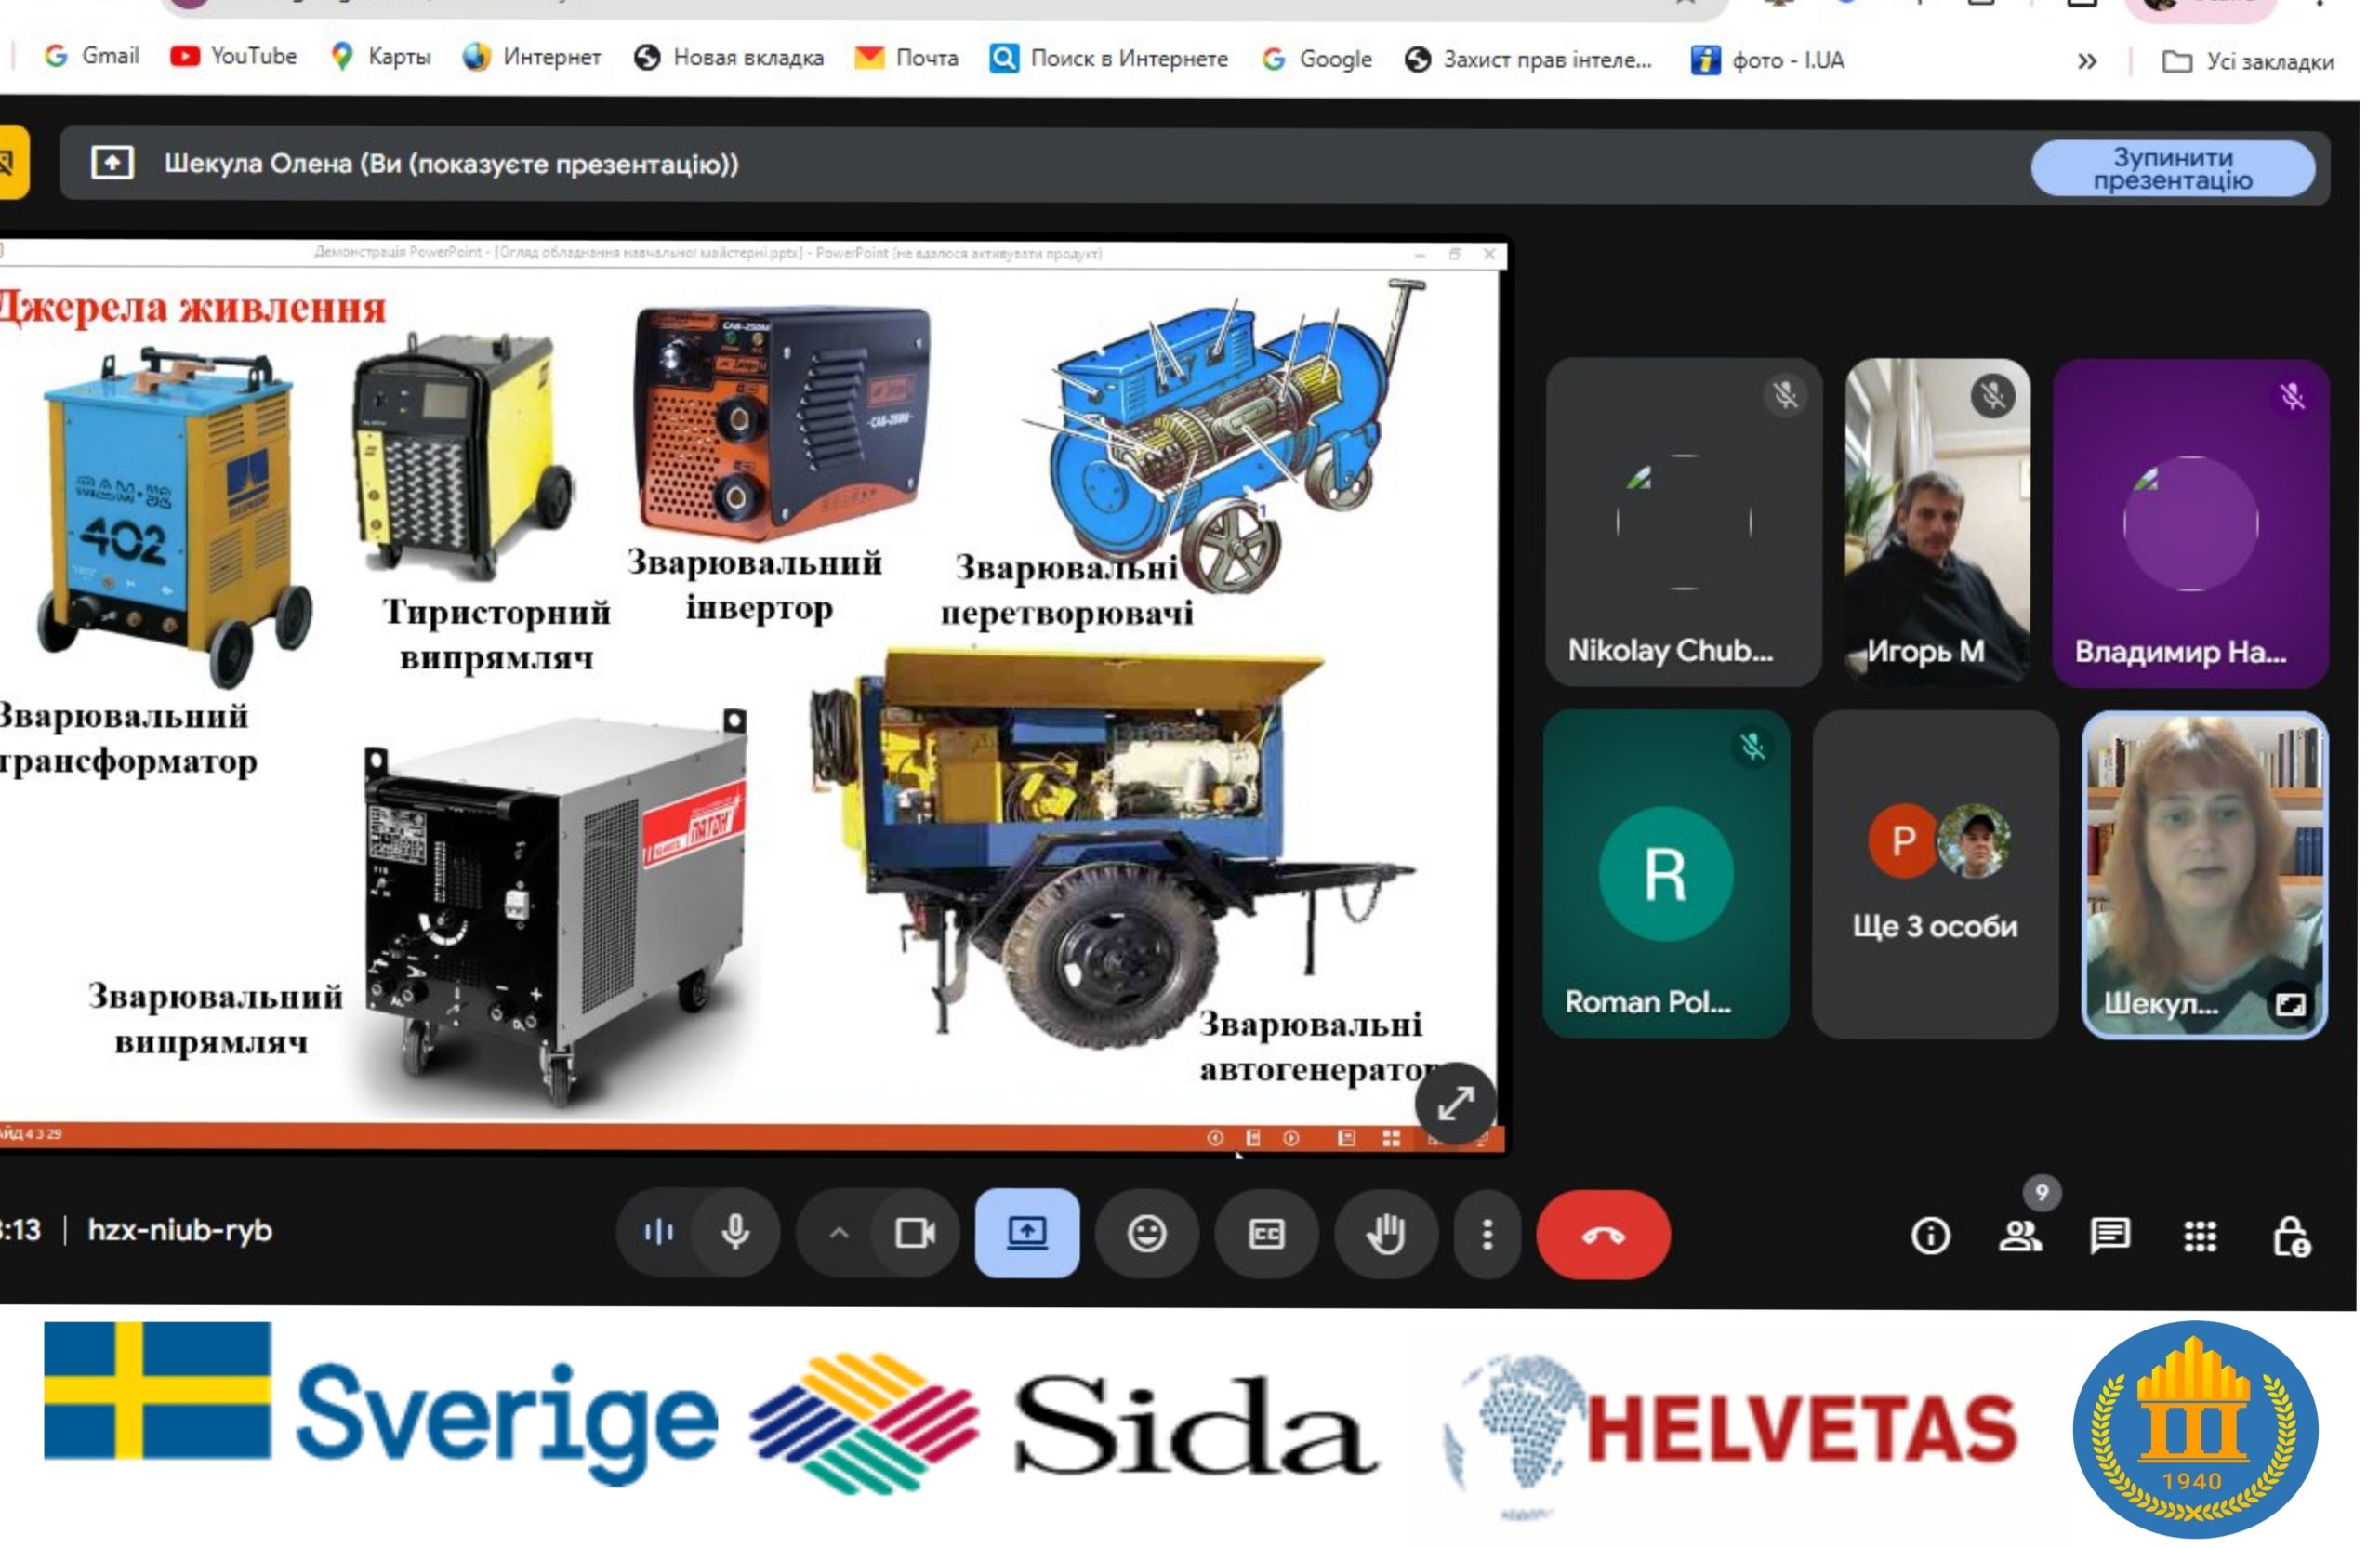Image resolution: width=2380 pixels, height=1548 pixels.
Task: Open the chat messages panel
Action: 2110,1236
